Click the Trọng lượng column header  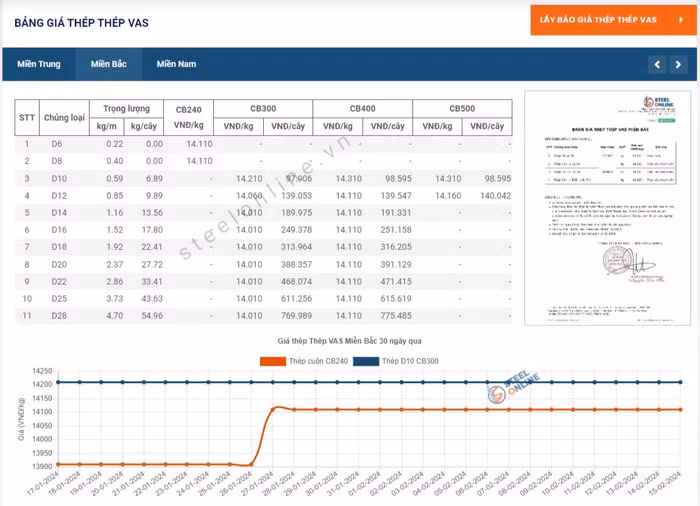126,109
